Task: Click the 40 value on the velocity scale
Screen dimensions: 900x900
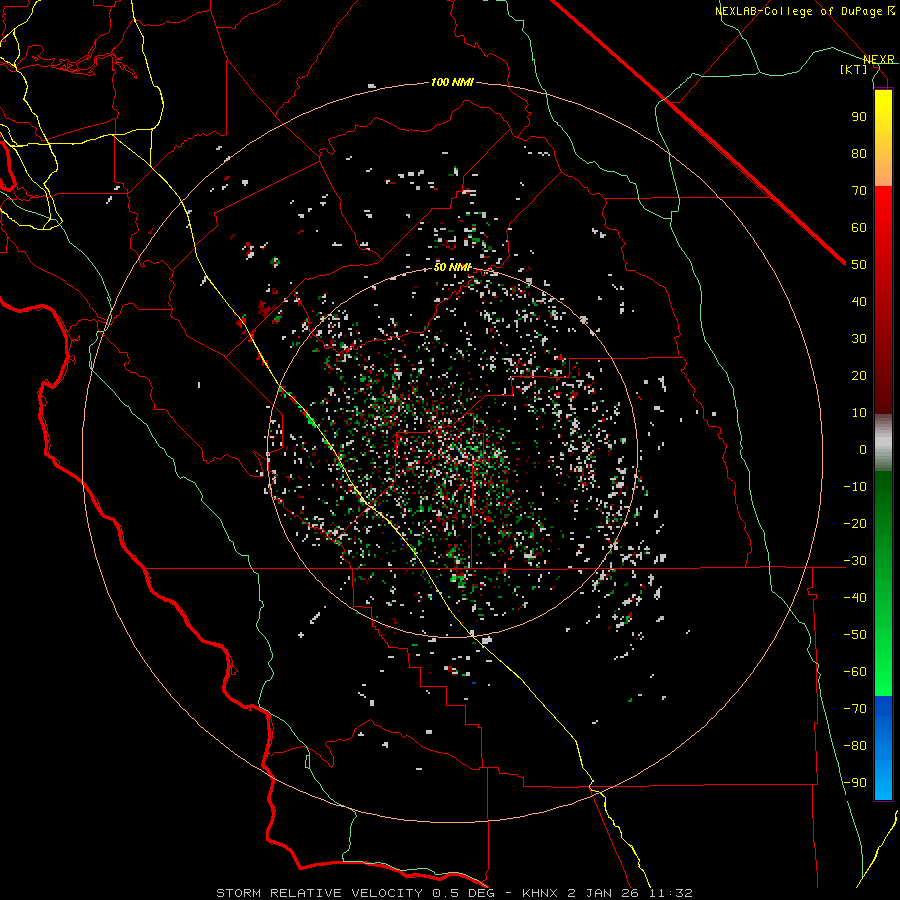Action: 859,302
